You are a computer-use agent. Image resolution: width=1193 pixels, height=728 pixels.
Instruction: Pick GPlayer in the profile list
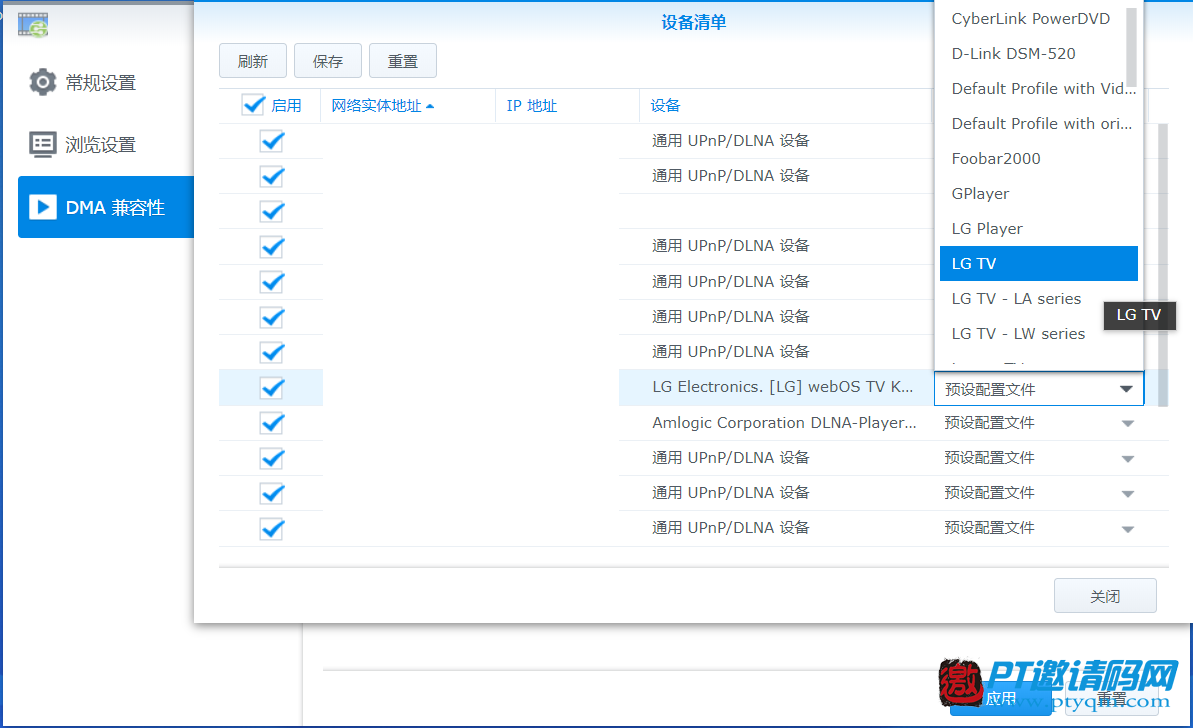point(1039,194)
